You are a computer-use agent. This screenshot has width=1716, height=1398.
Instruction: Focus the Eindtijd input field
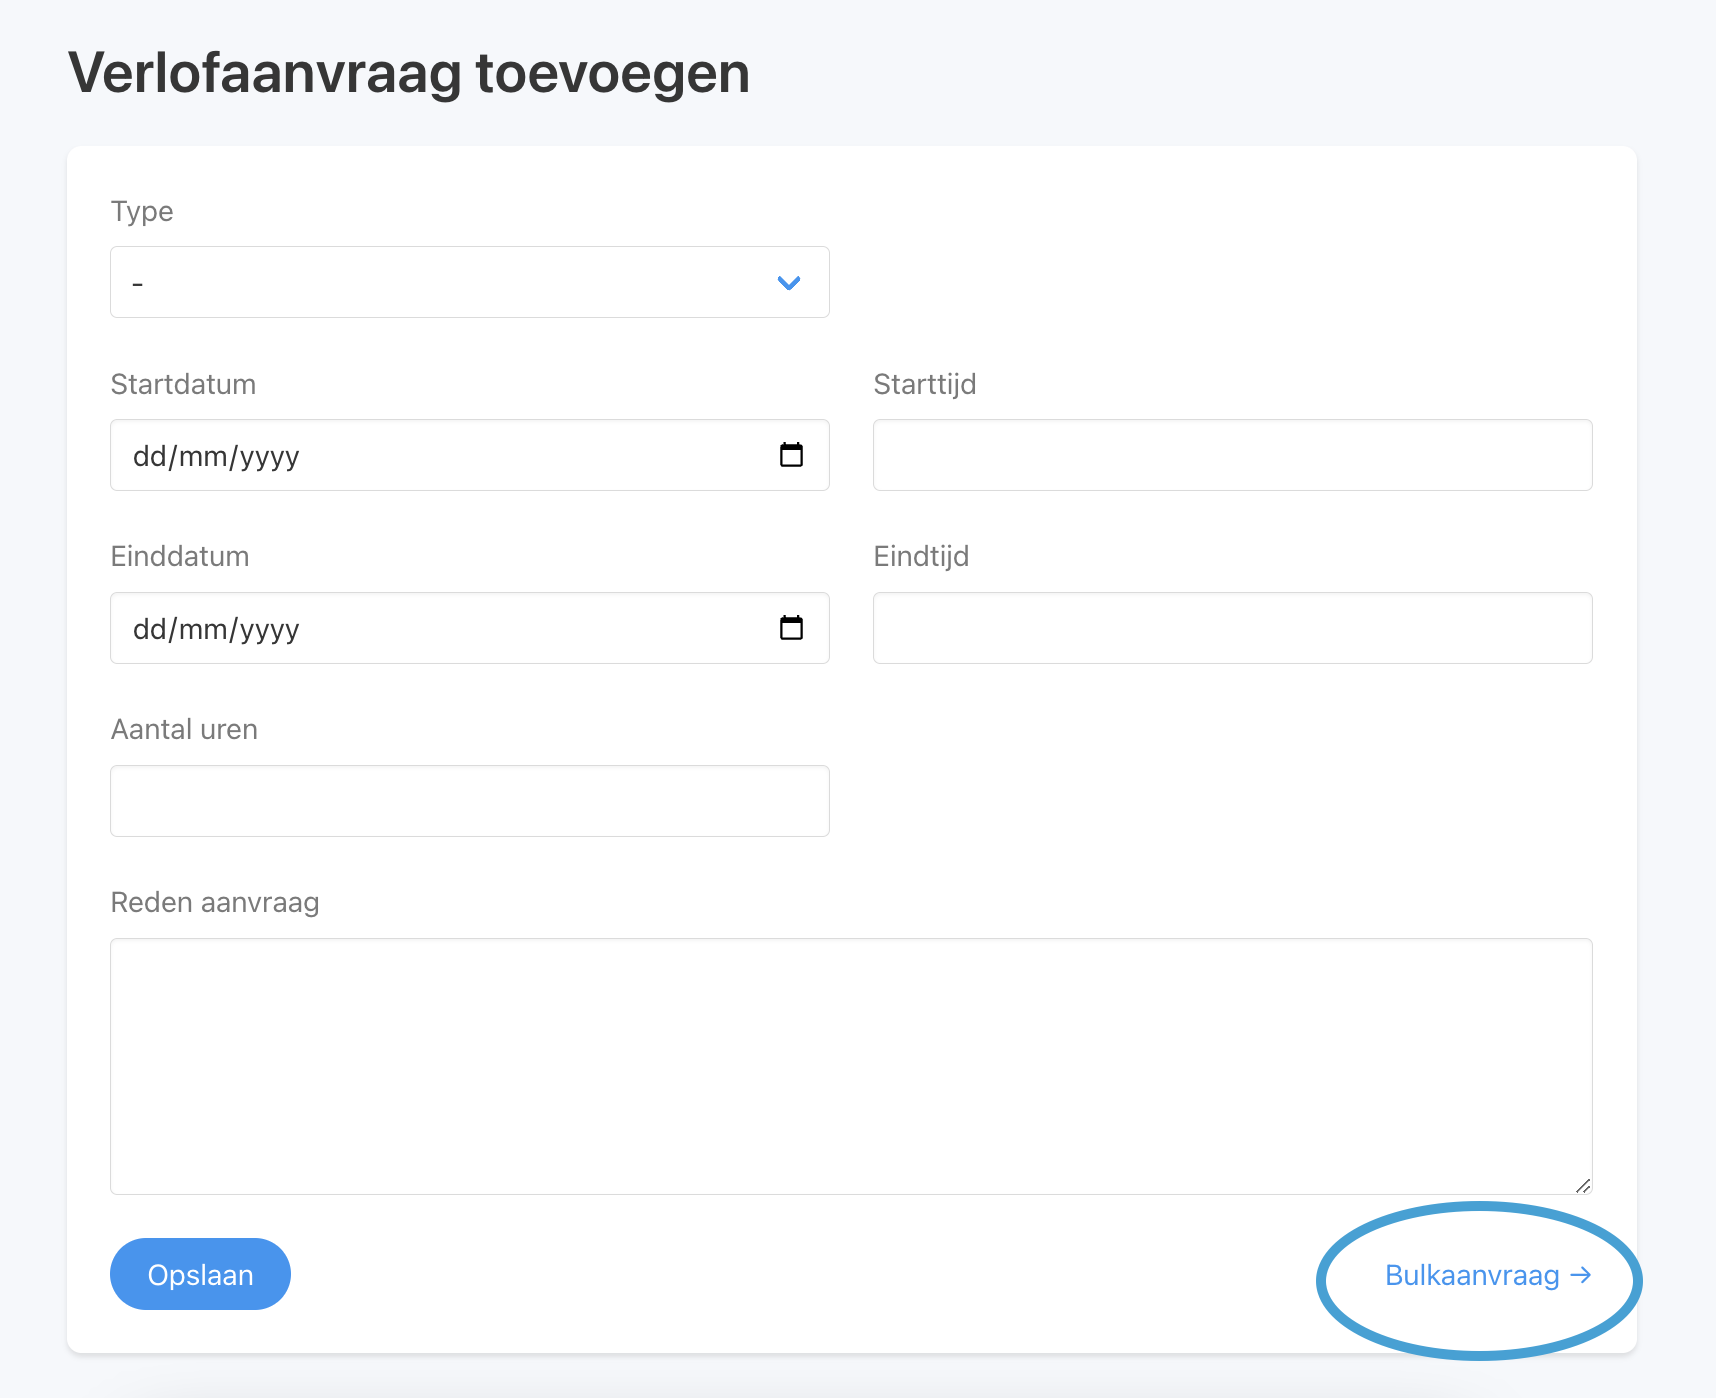(x=1232, y=628)
